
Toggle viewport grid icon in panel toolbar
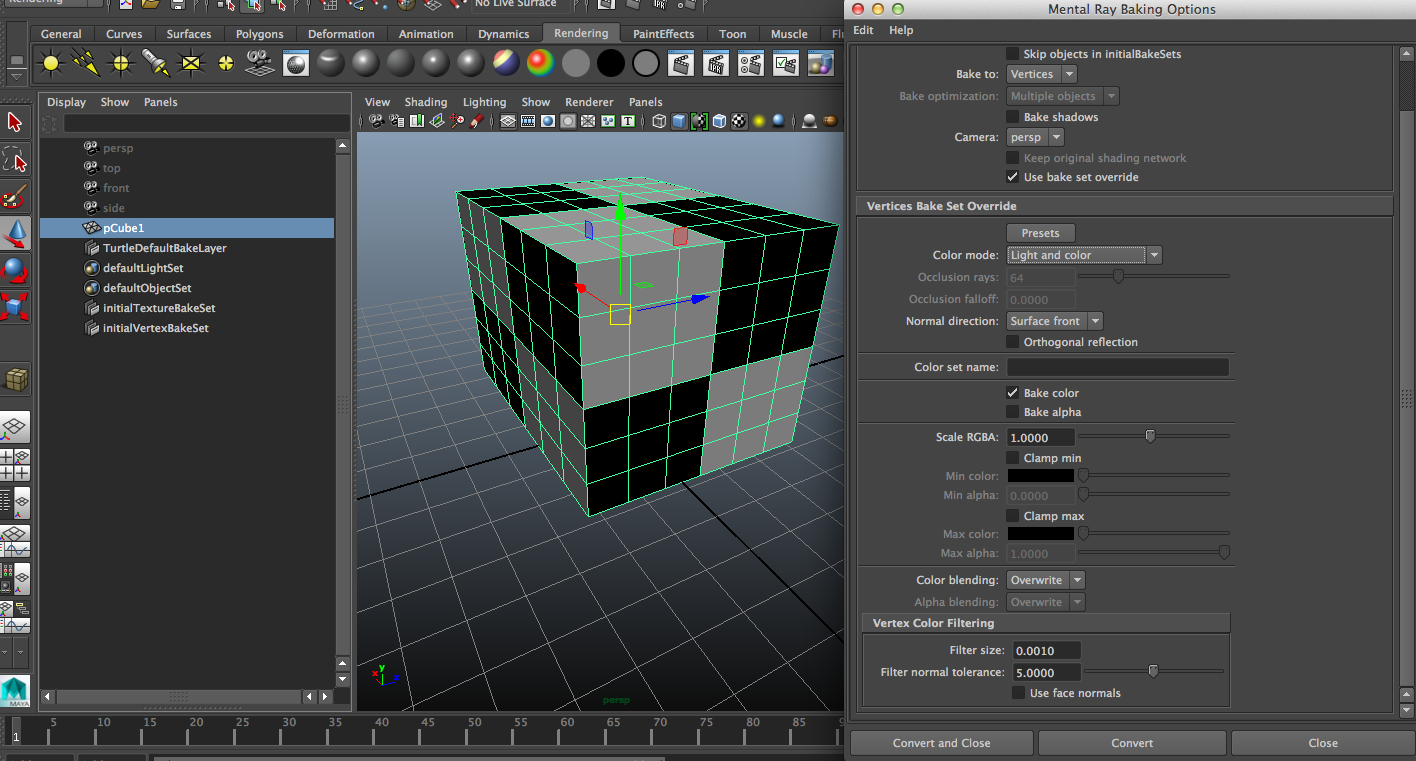(x=508, y=122)
